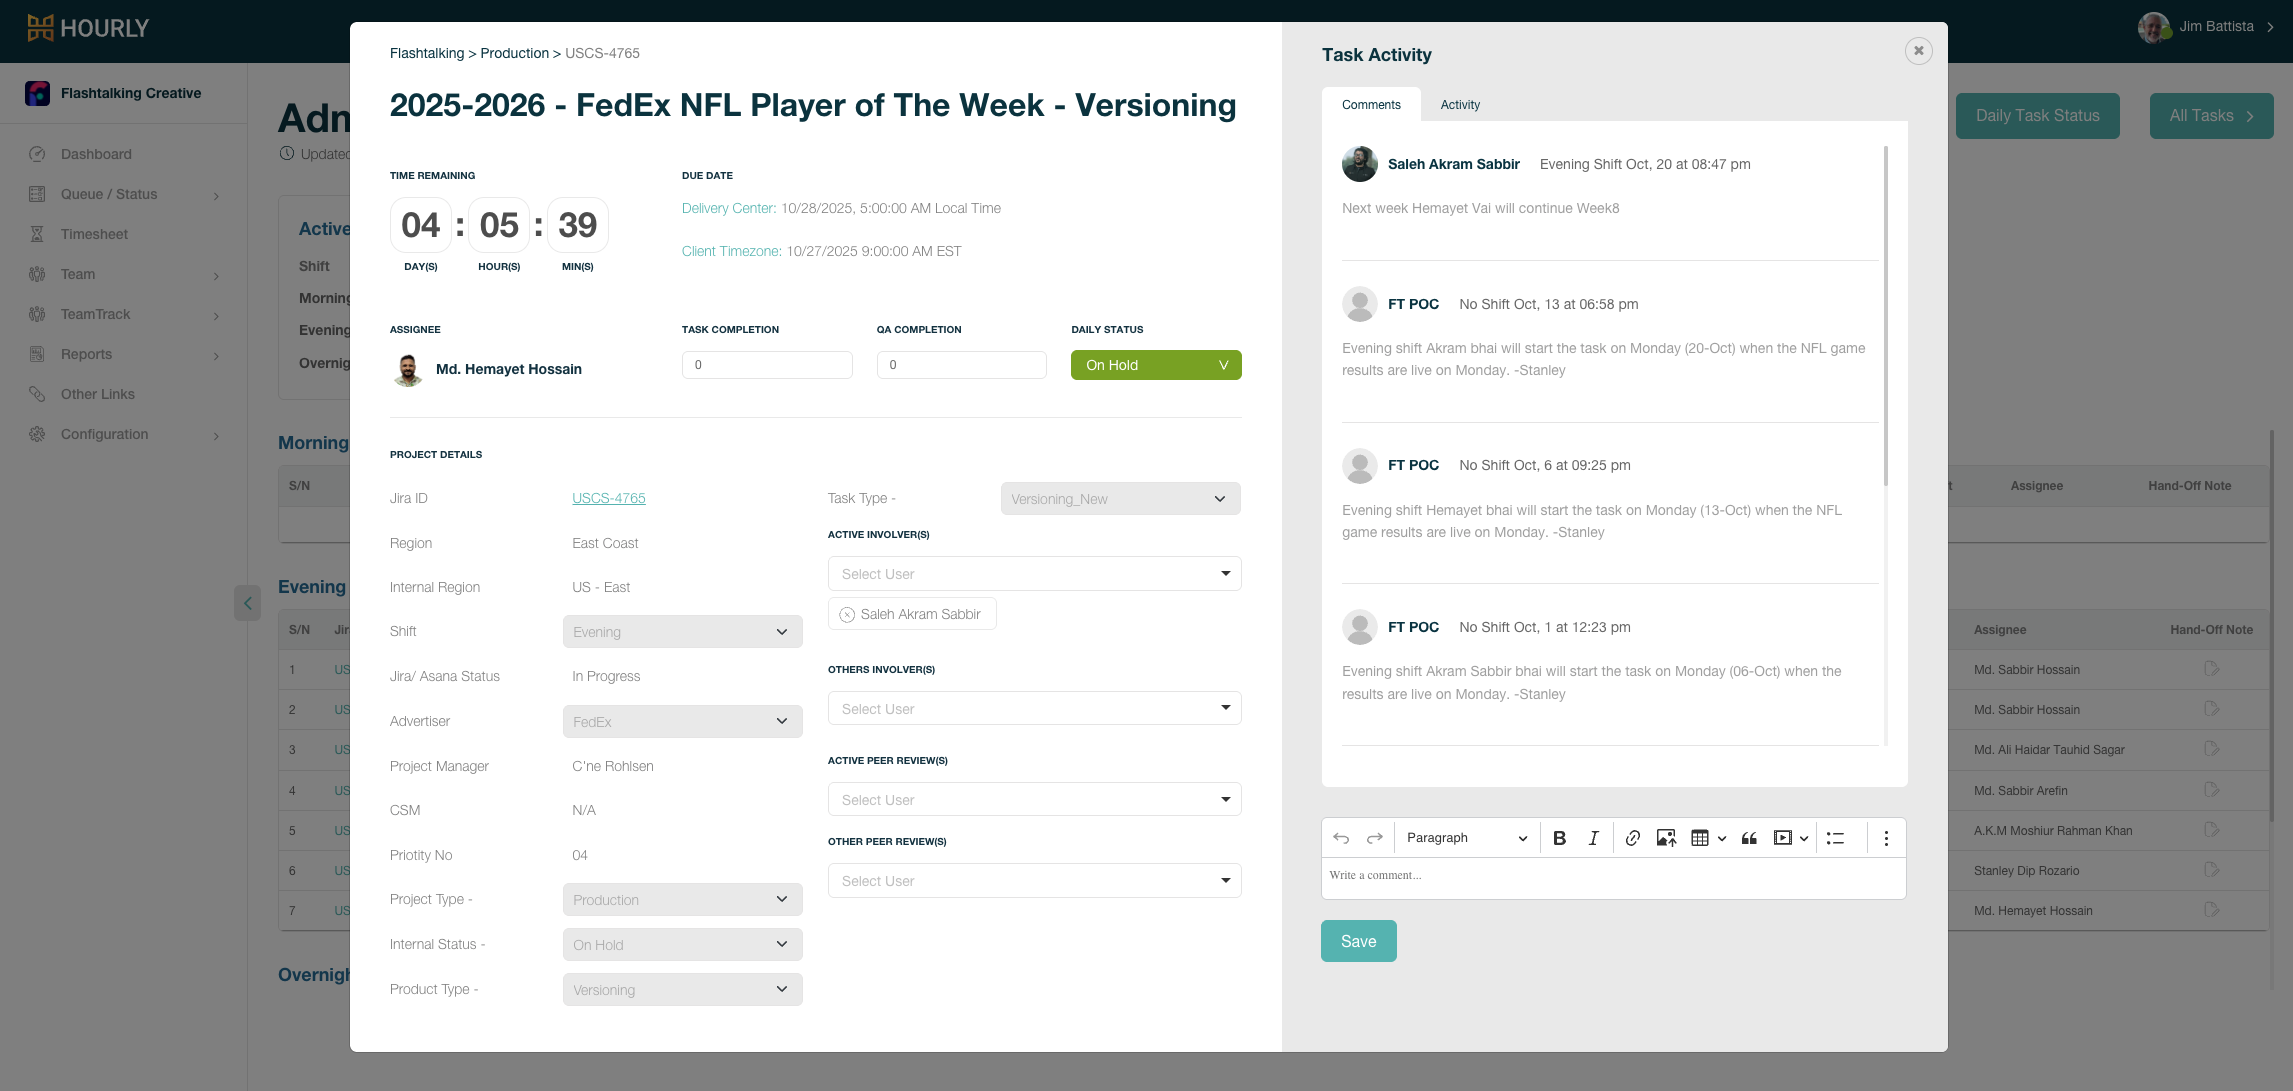Open the USCS-4765 Jira link

pos(608,498)
